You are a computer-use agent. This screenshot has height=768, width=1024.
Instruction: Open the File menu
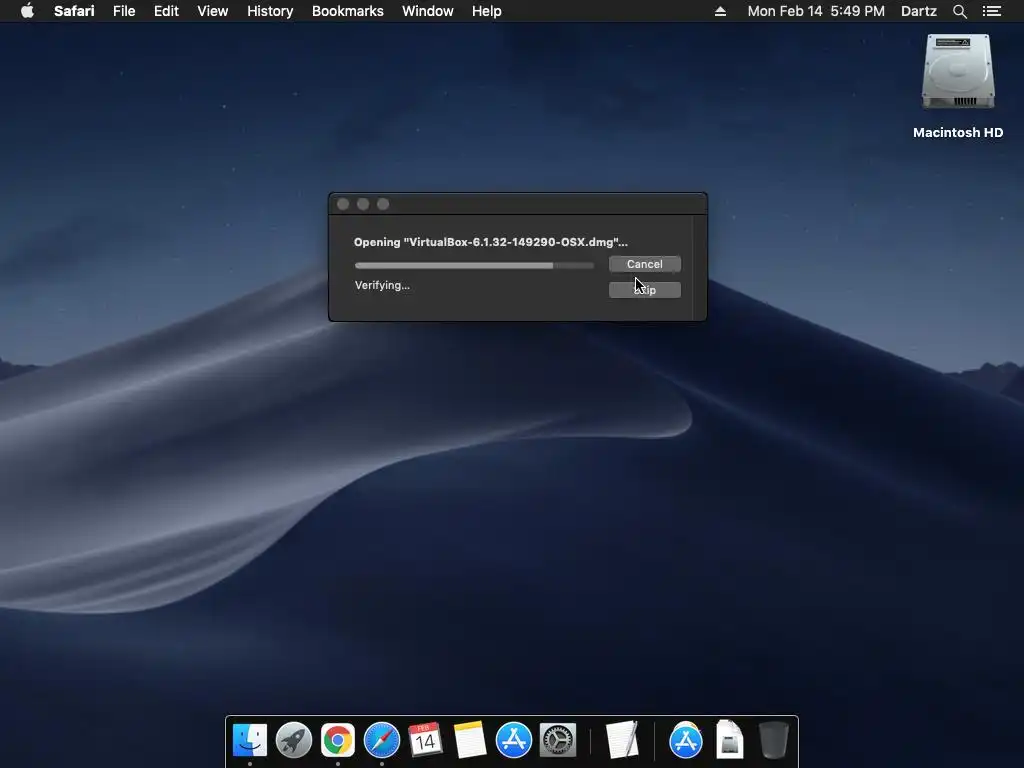pyautogui.click(x=124, y=11)
